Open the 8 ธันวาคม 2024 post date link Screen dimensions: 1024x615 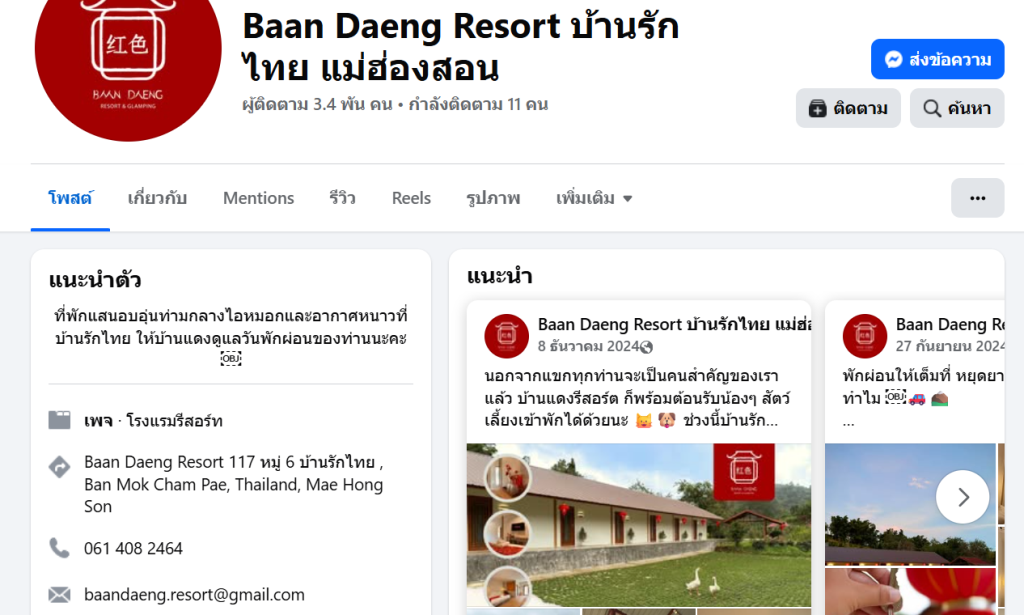click(x=588, y=346)
